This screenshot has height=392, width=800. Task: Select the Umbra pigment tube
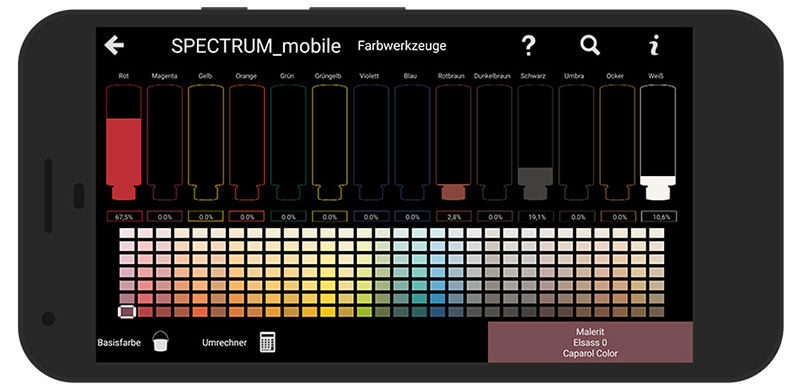tap(577, 143)
